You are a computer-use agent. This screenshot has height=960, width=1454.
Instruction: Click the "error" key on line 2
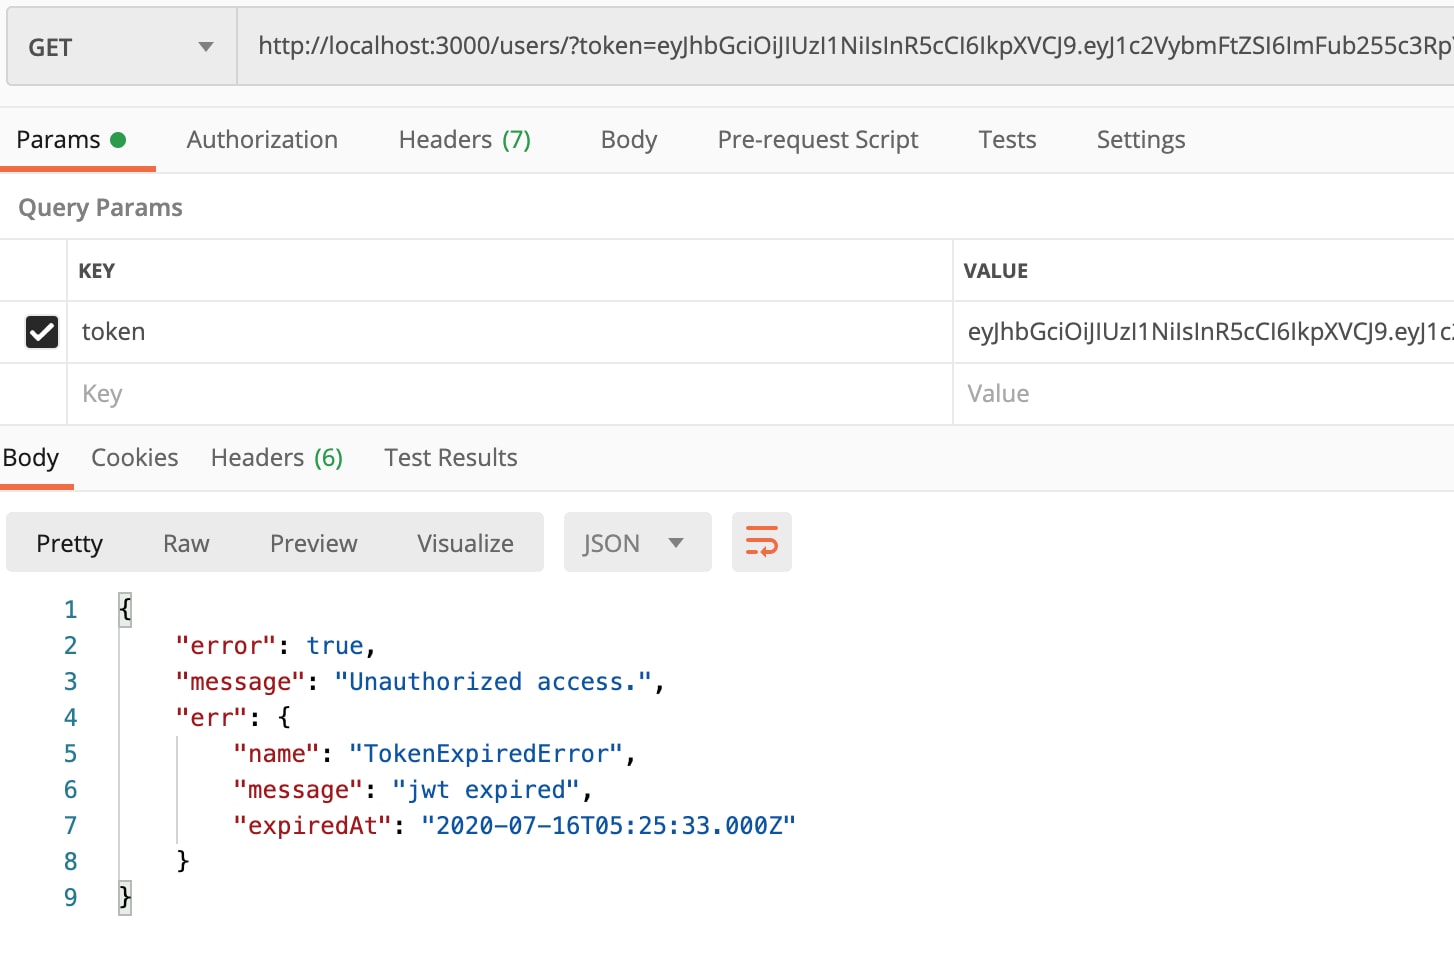225,646
